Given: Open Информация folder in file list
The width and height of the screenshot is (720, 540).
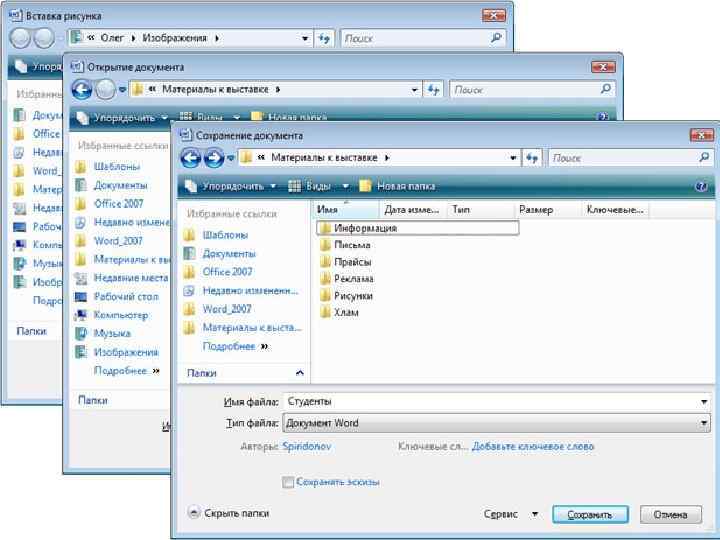Looking at the screenshot, I should click(417, 228).
